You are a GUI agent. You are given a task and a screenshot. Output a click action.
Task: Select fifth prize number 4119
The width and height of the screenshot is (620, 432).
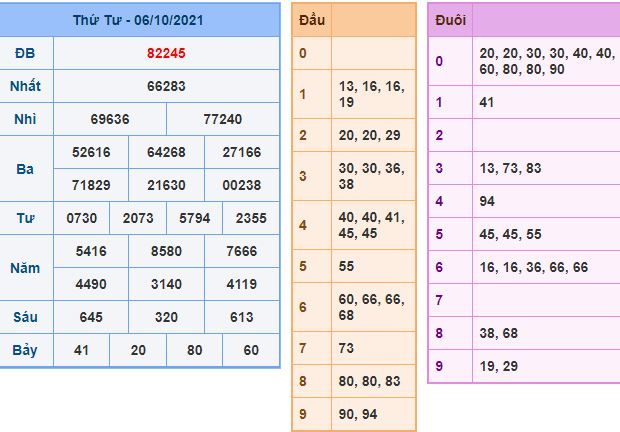[241, 283]
